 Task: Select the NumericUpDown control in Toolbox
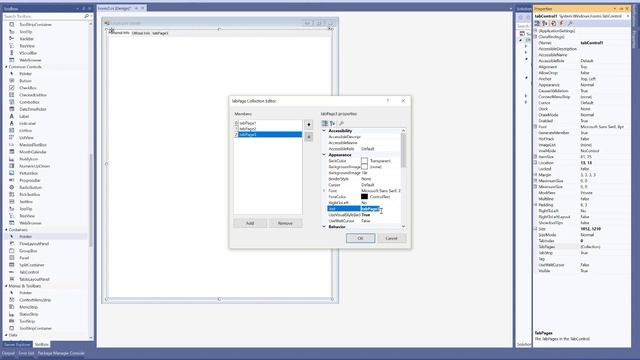(x=34, y=166)
